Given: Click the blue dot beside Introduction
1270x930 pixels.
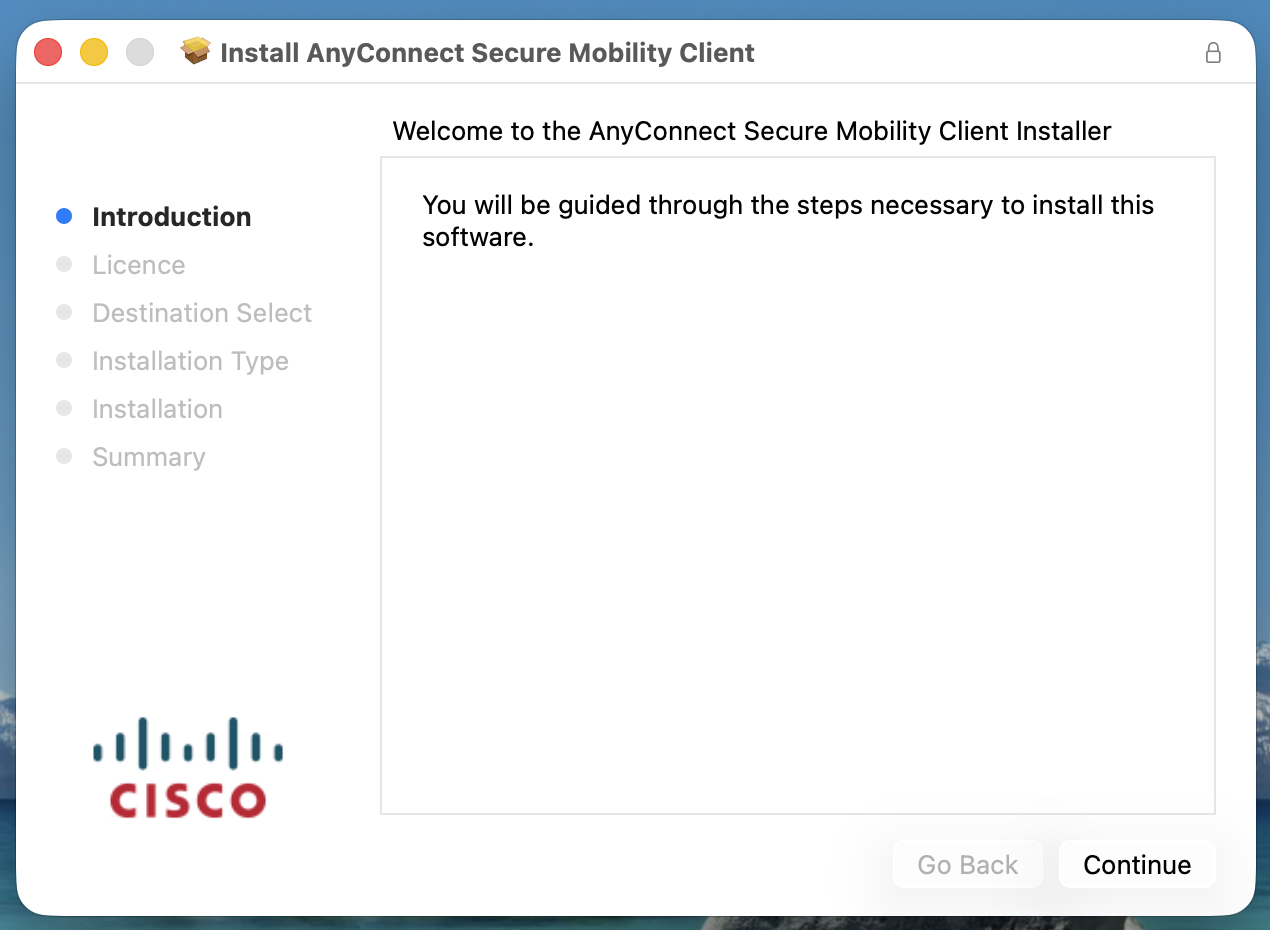Looking at the screenshot, I should point(65,216).
